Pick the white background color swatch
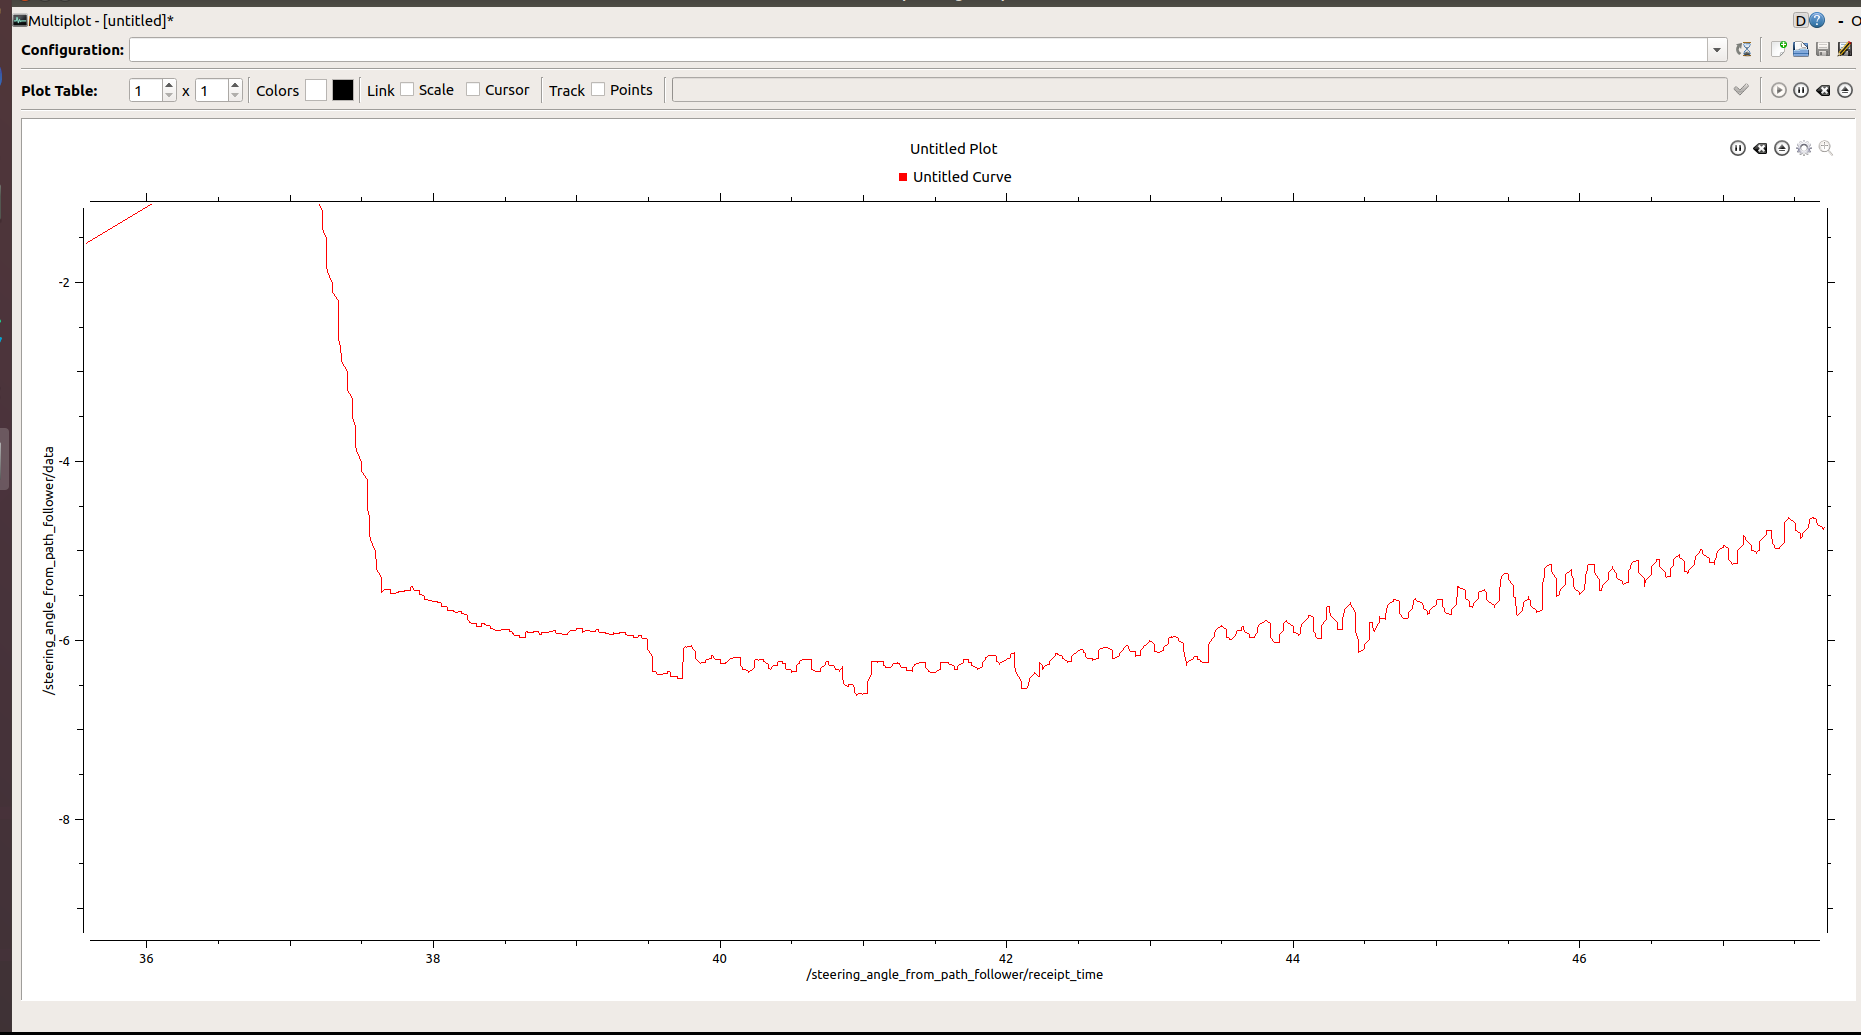 (x=316, y=90)
